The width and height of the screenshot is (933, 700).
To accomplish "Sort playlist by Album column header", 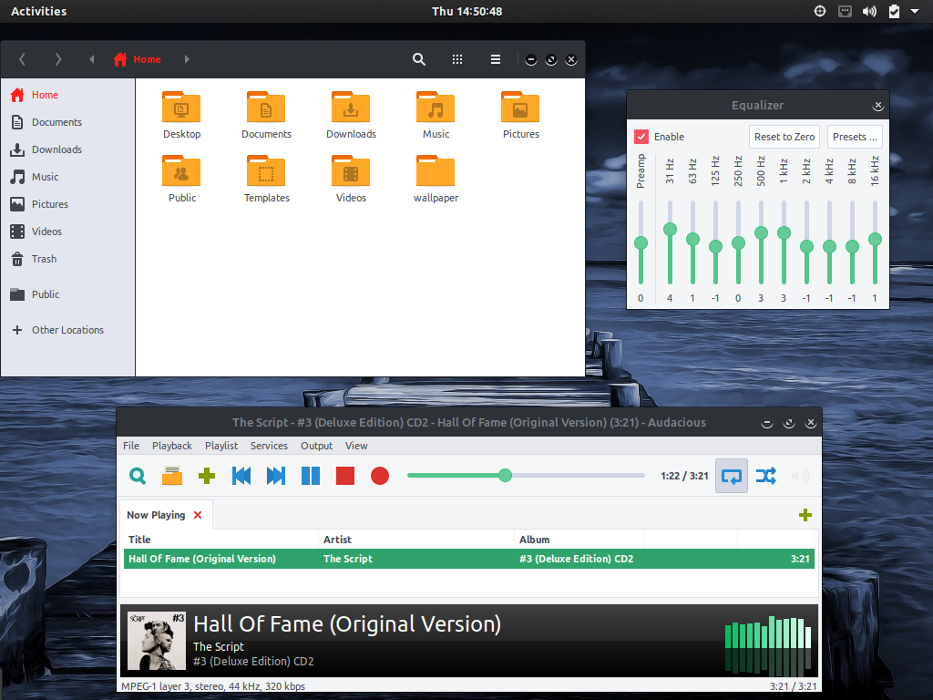I will point(579,539).
